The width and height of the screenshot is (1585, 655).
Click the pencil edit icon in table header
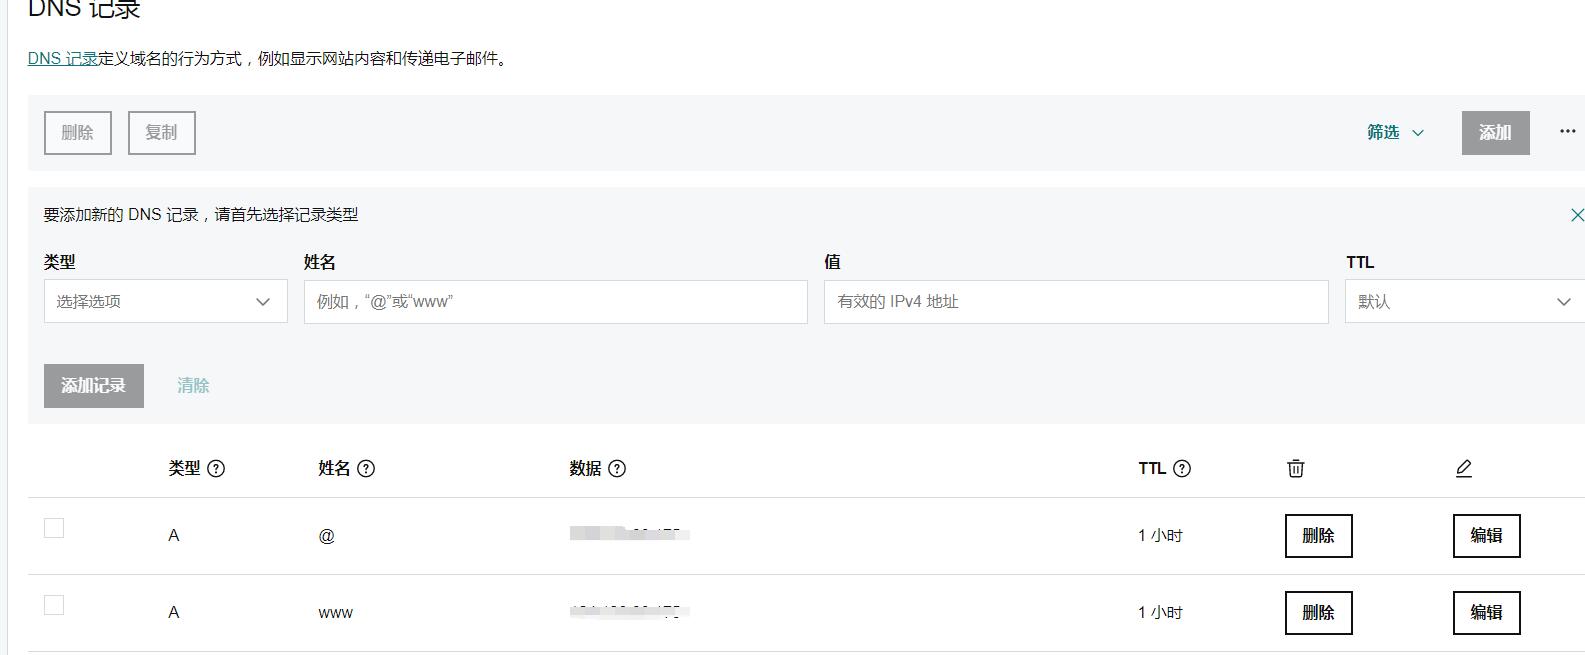(1464, 468)
